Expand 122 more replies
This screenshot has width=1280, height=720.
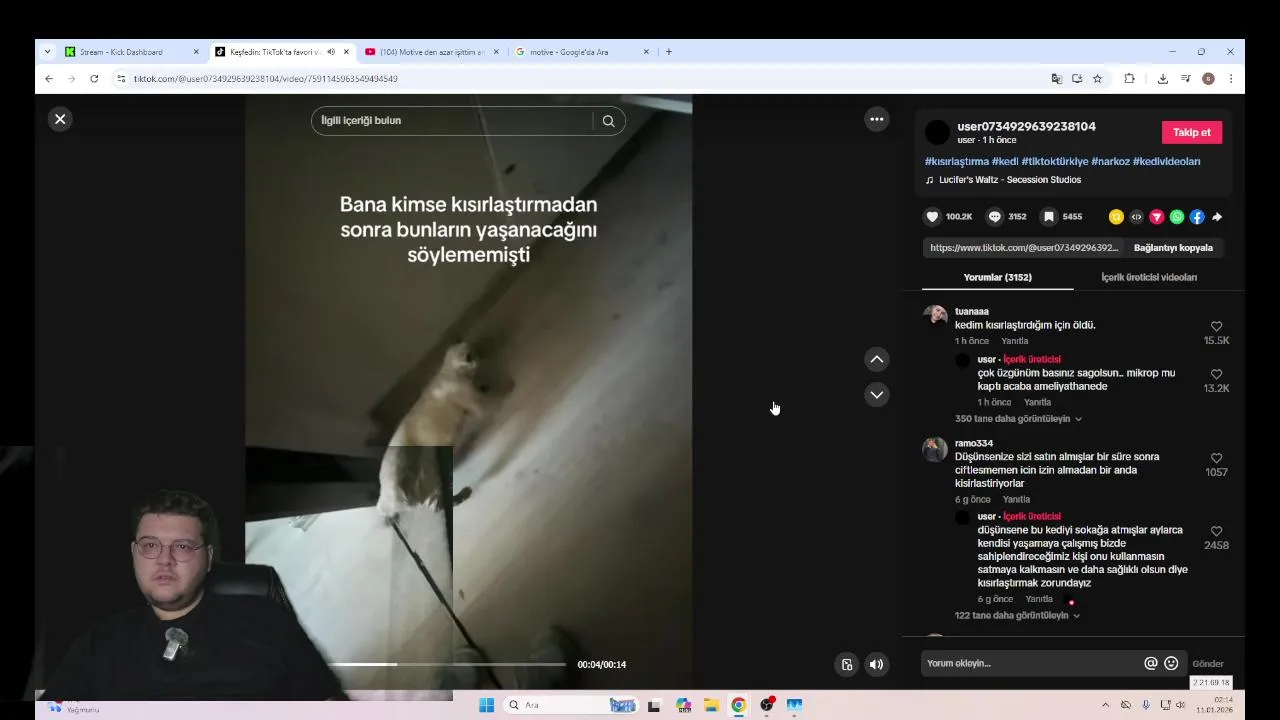pos(1017,616)
